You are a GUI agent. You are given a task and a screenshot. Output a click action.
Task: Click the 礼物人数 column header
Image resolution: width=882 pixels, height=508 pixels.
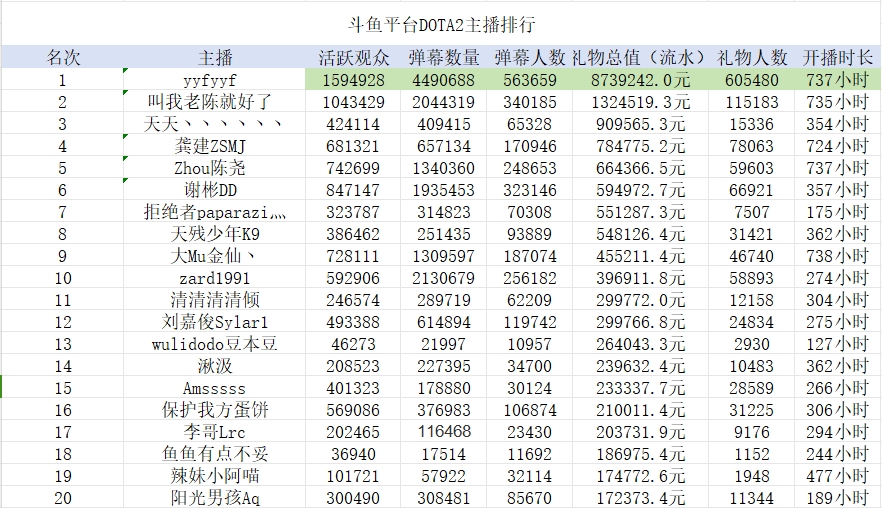pyautogui.click(x=752, y=57)
